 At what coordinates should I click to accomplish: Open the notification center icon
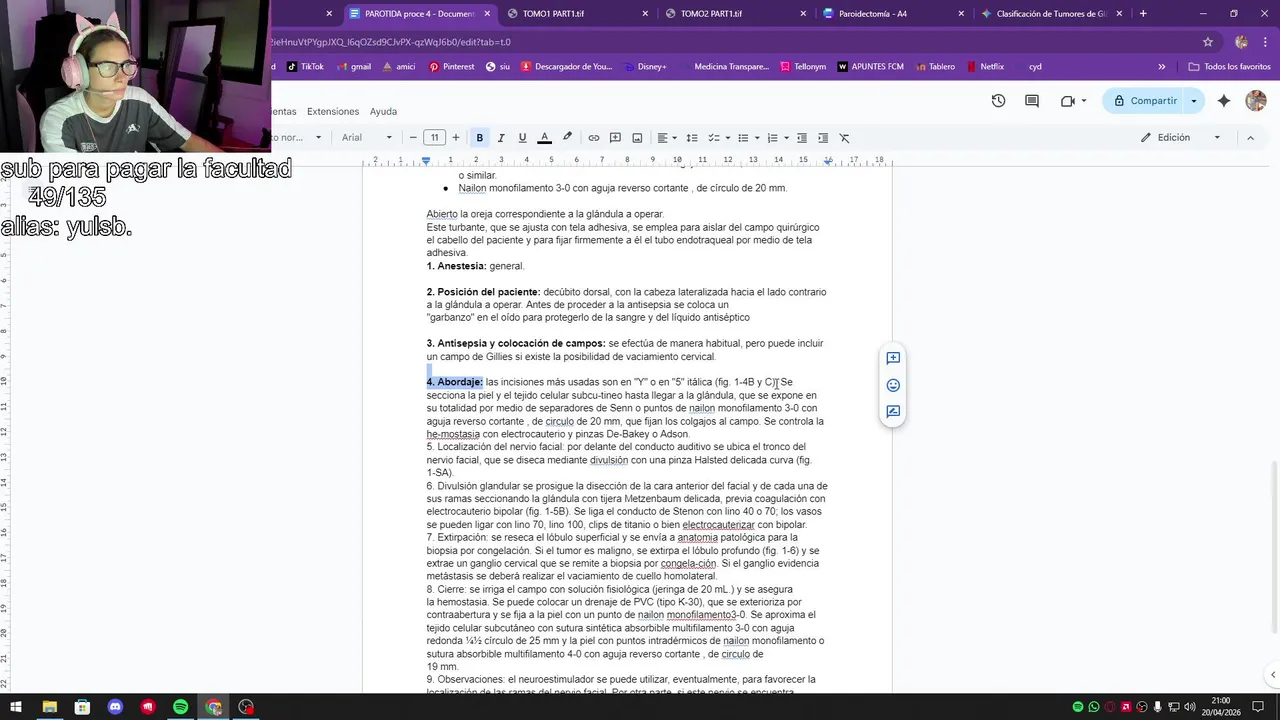pyautogui.click(x=1257, y=707)
